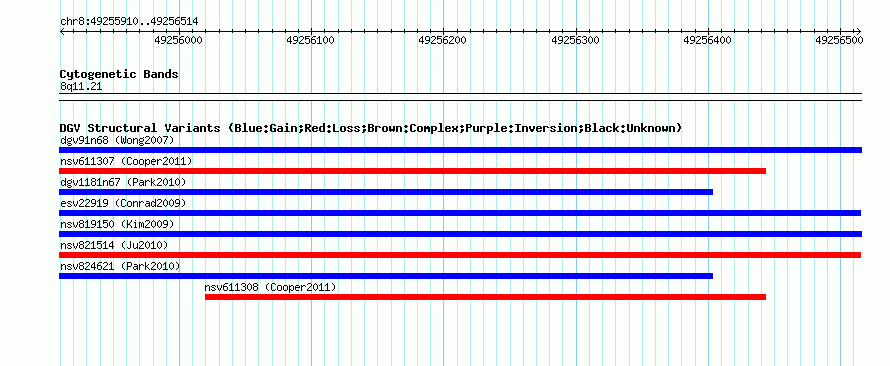This screenshot has height=366, width=890.
Task: Click the red nsv611307 loss bar
Action: [x=413, y=171]
